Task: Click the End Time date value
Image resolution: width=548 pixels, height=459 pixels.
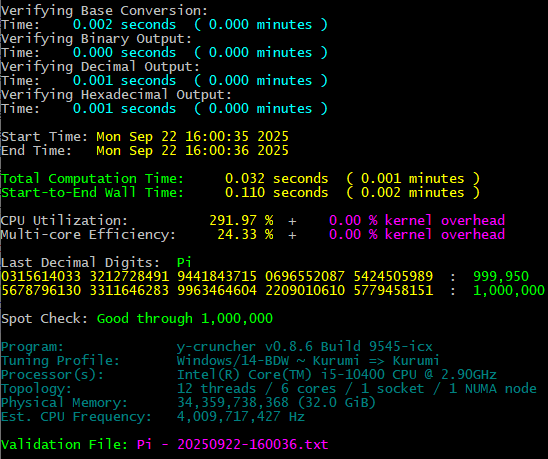Action: (193, 151)
